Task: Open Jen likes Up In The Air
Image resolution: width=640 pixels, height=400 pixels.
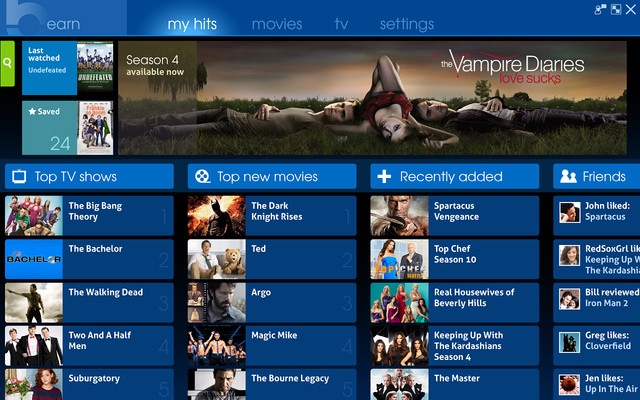Action: click(x=597, y=384)
